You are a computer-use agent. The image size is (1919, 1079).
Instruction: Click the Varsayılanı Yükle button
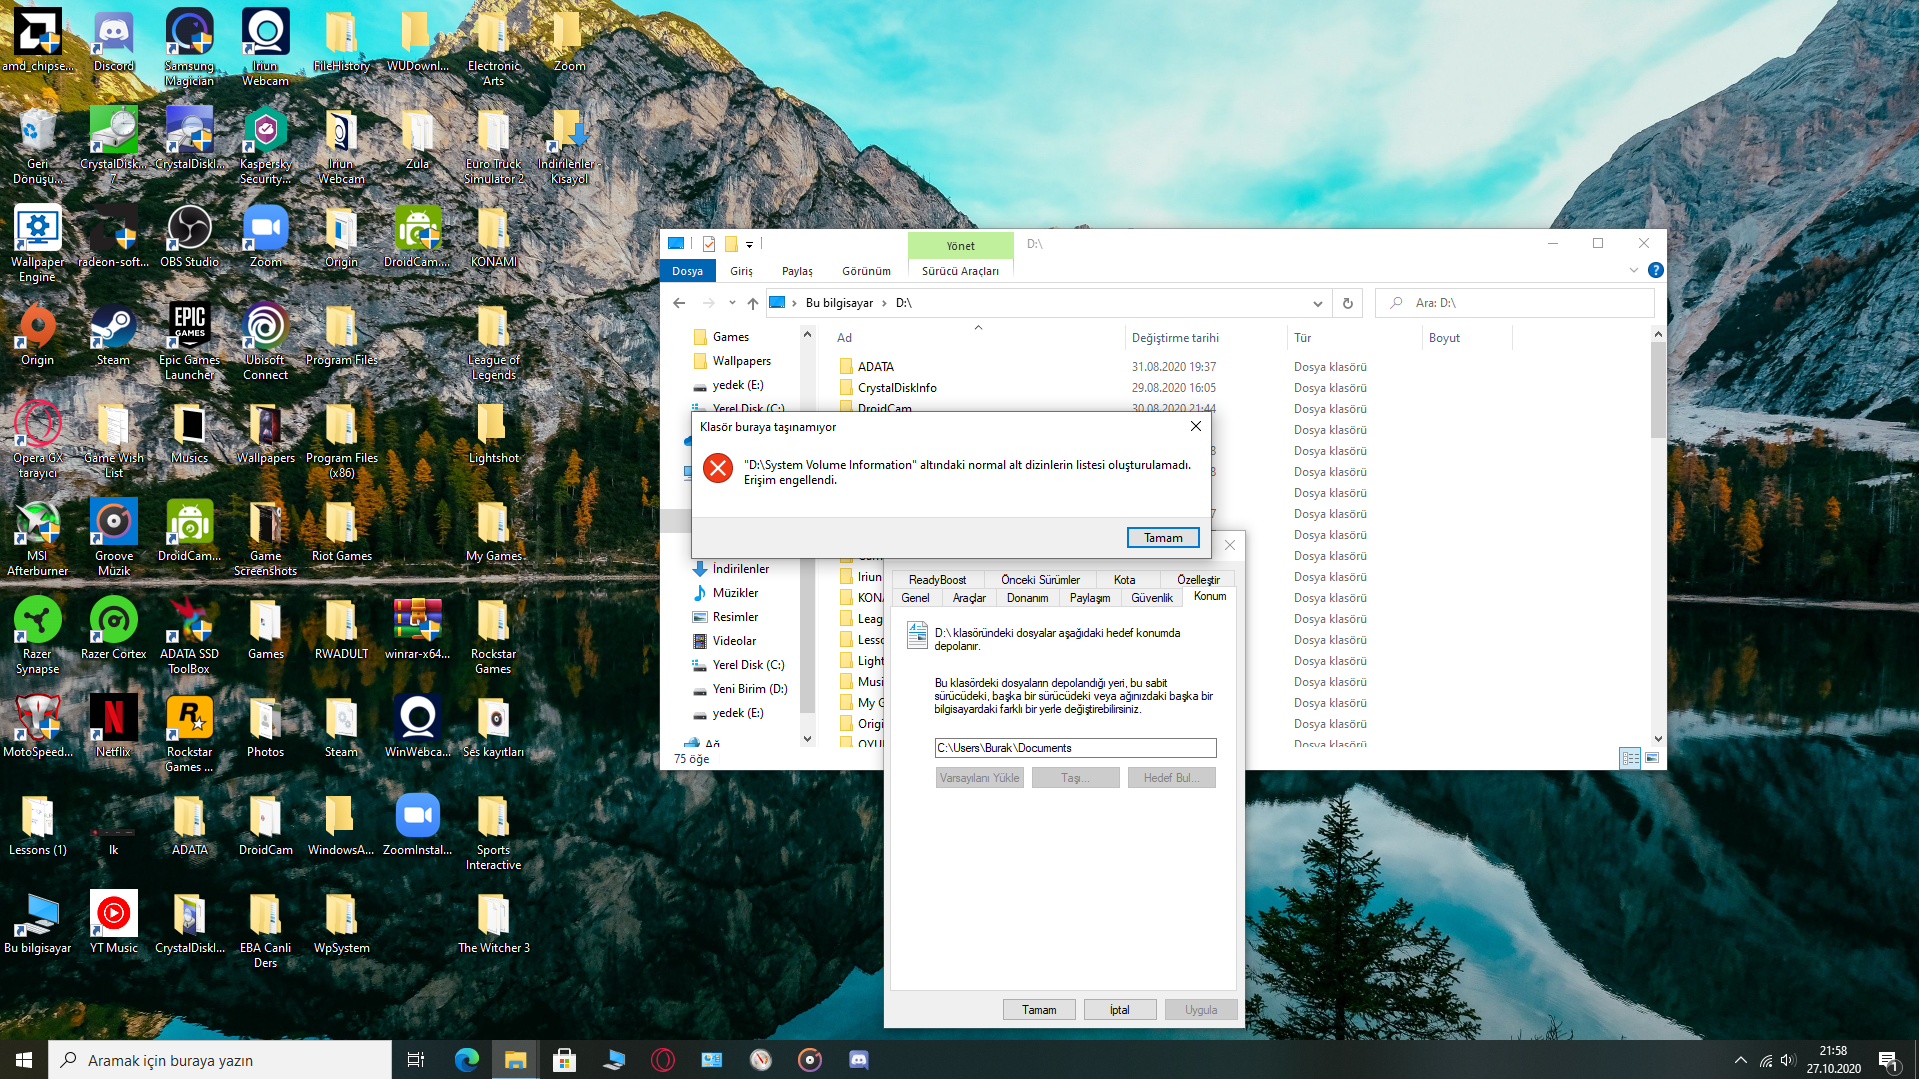[x=979, y=778]
